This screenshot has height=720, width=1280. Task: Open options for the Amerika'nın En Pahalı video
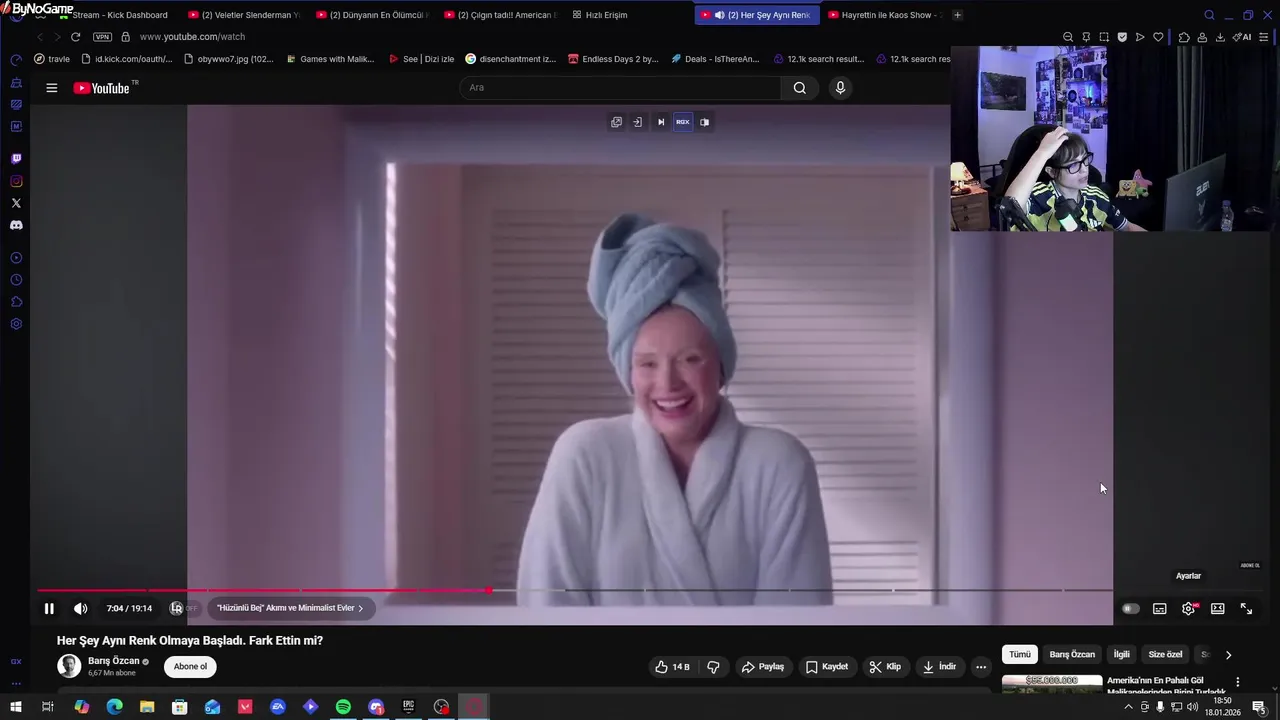[1237, 682]
